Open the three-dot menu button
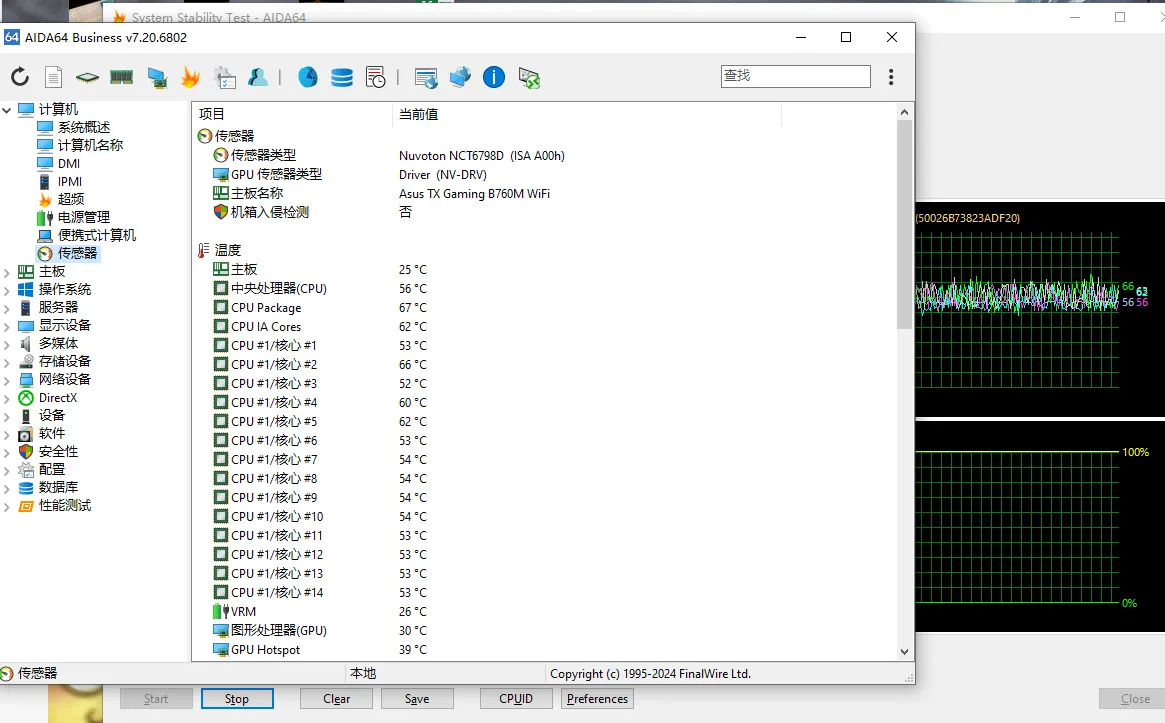The width and height of the screenshot is (1165, 723). point(891,77)
